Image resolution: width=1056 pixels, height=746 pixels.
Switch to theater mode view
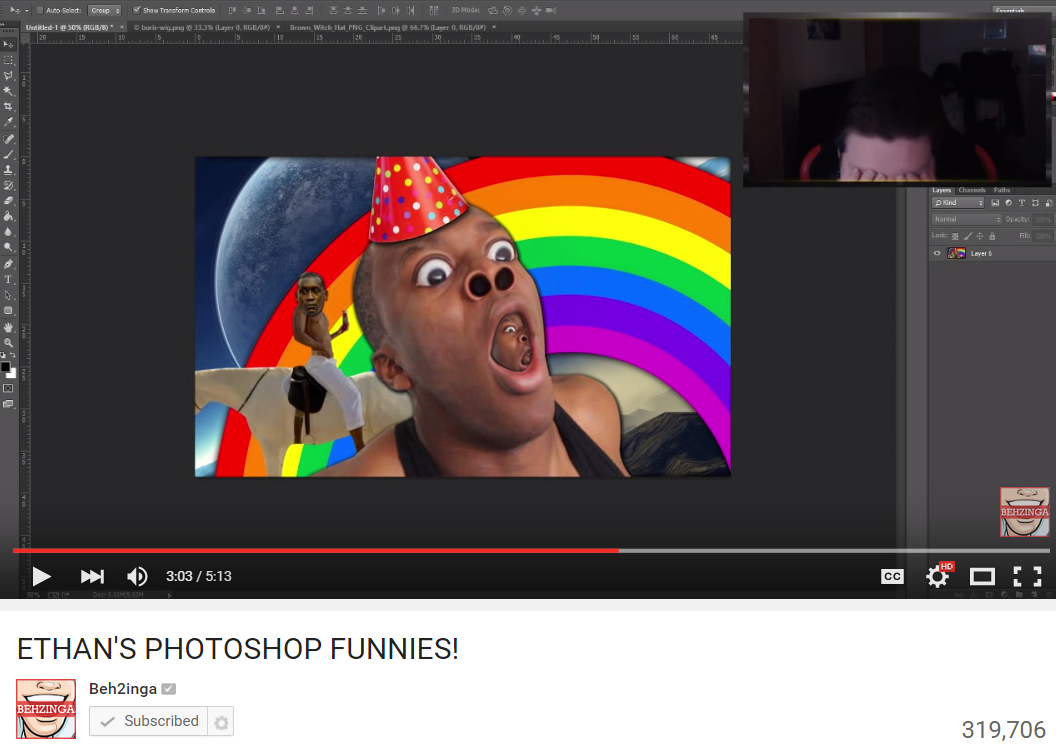pyautogui.click(x=982, y=576)
